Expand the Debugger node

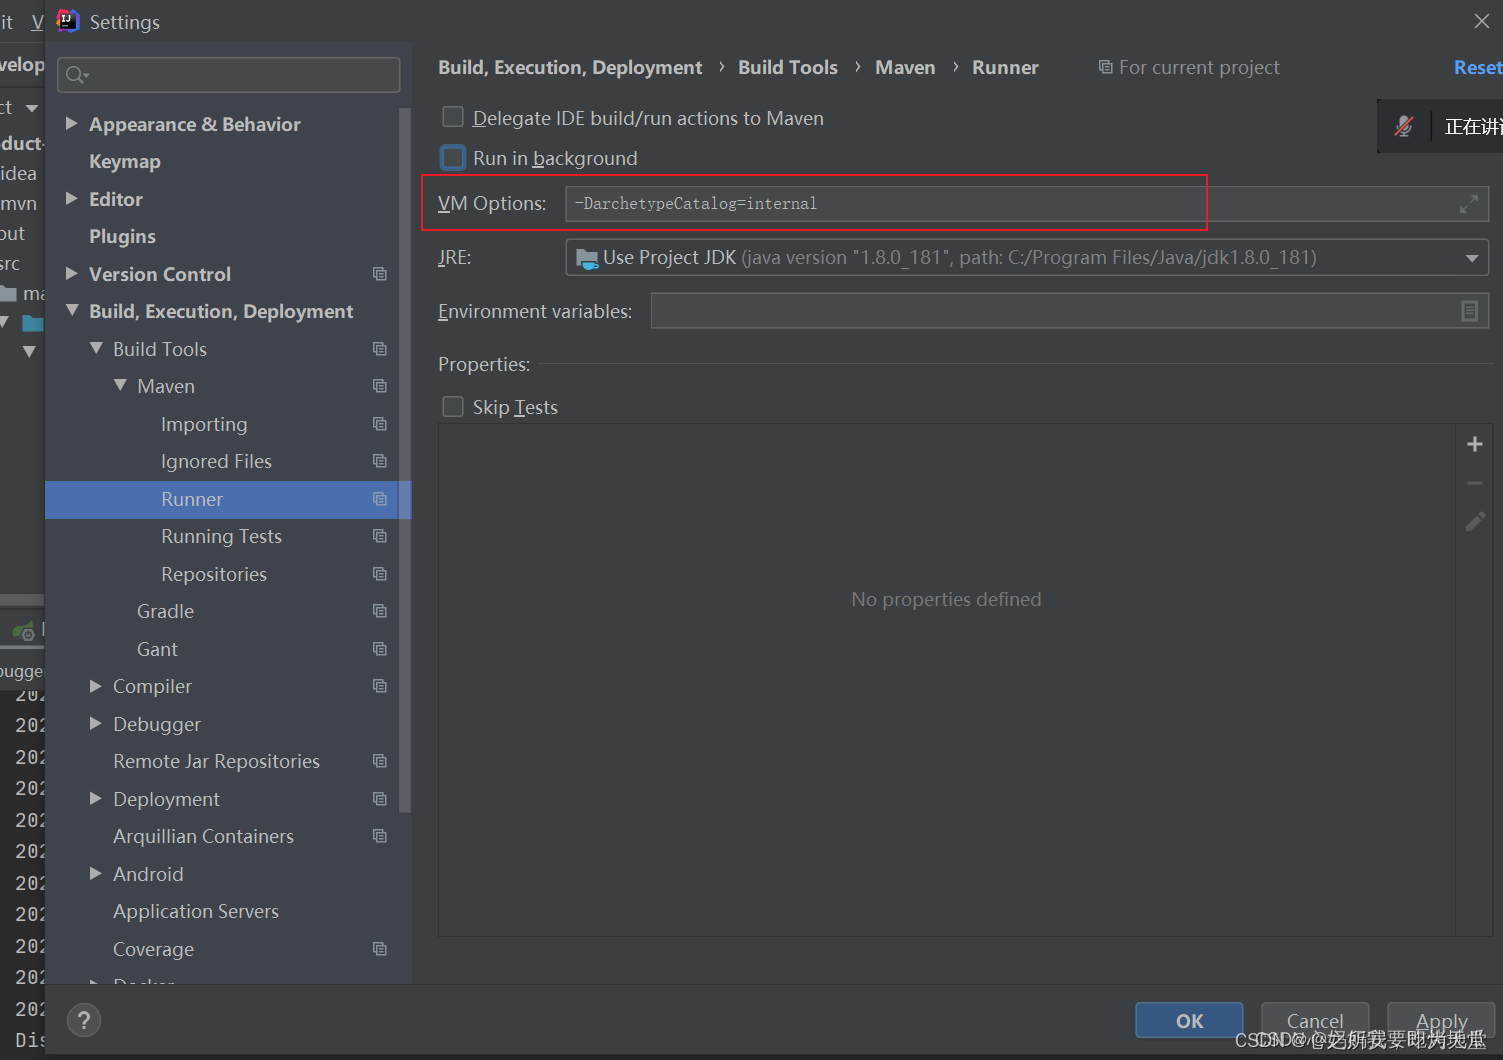pos(96,723)
